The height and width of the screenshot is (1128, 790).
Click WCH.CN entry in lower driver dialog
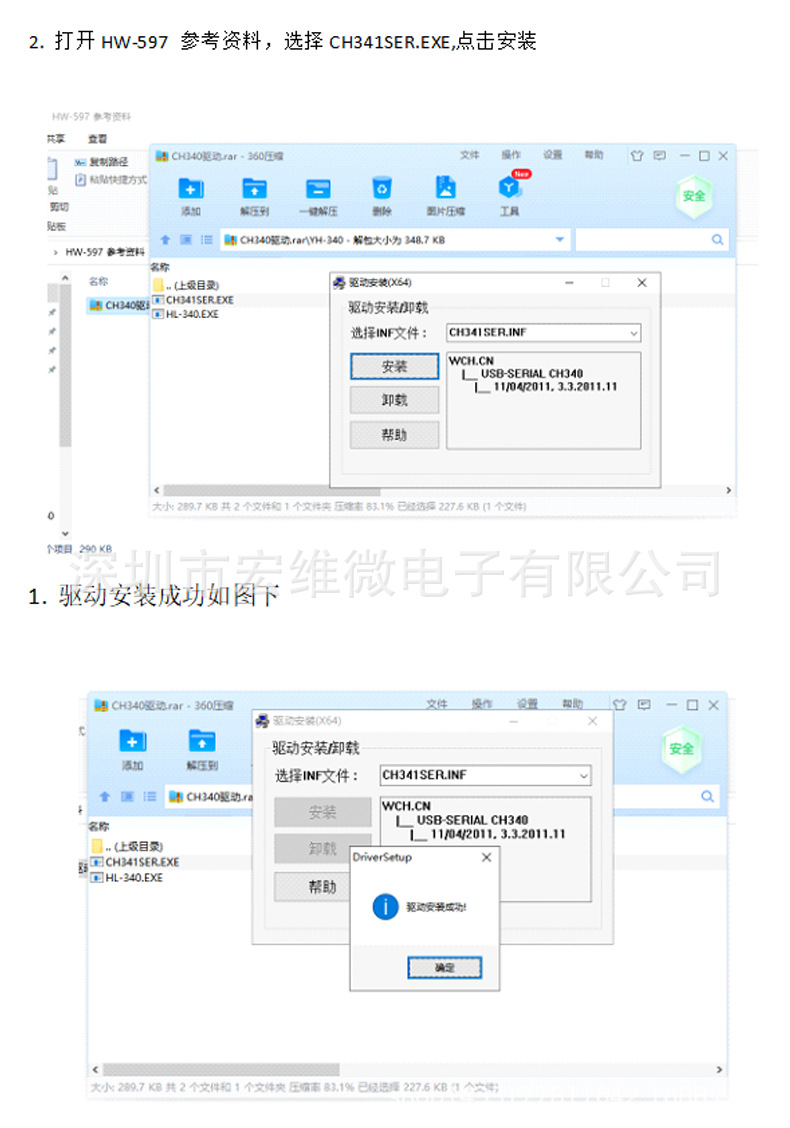coord(407,806)
